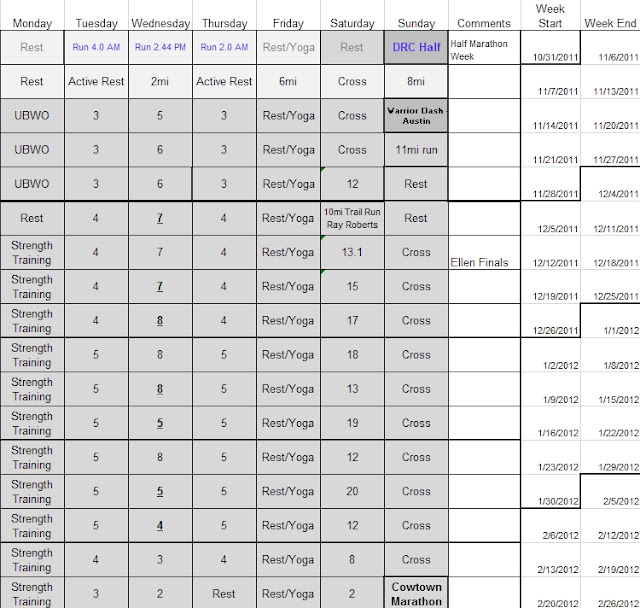Screen dimensions: 640x608
Task: Click the 'Run 4.0 AM' cell
Action: pos(96,47)
